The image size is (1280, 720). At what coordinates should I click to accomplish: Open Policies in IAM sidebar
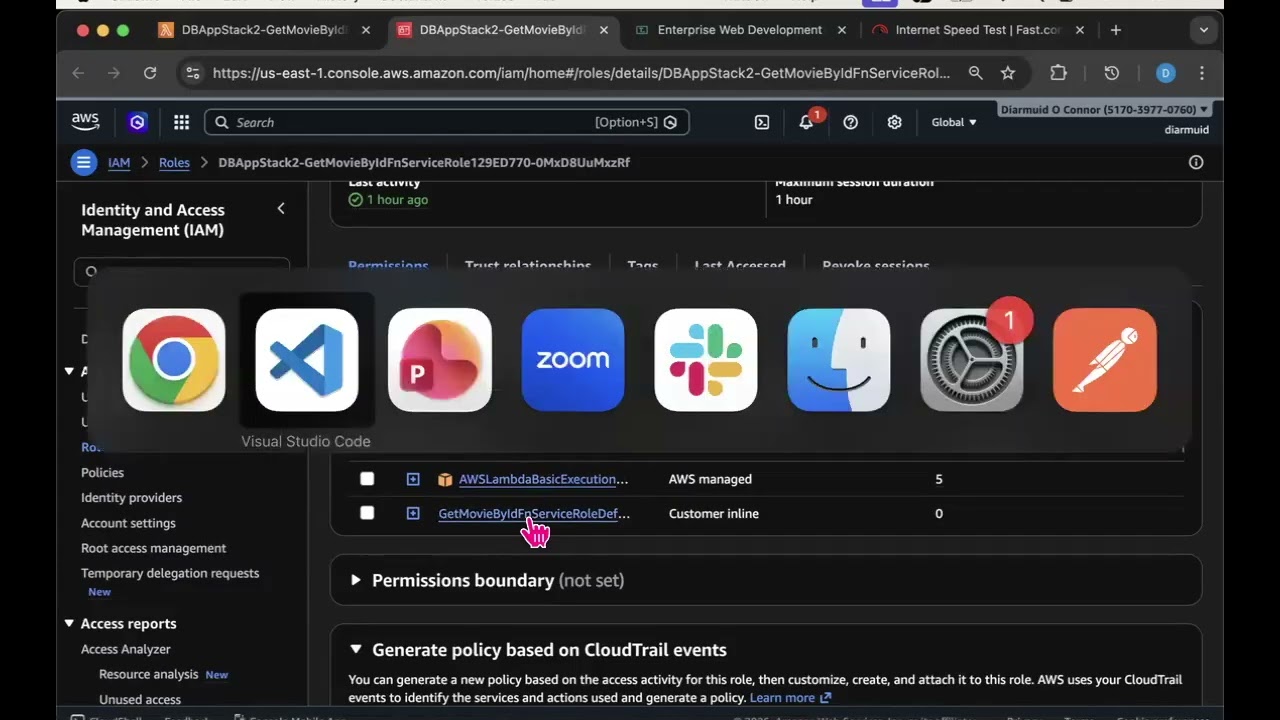102,472
